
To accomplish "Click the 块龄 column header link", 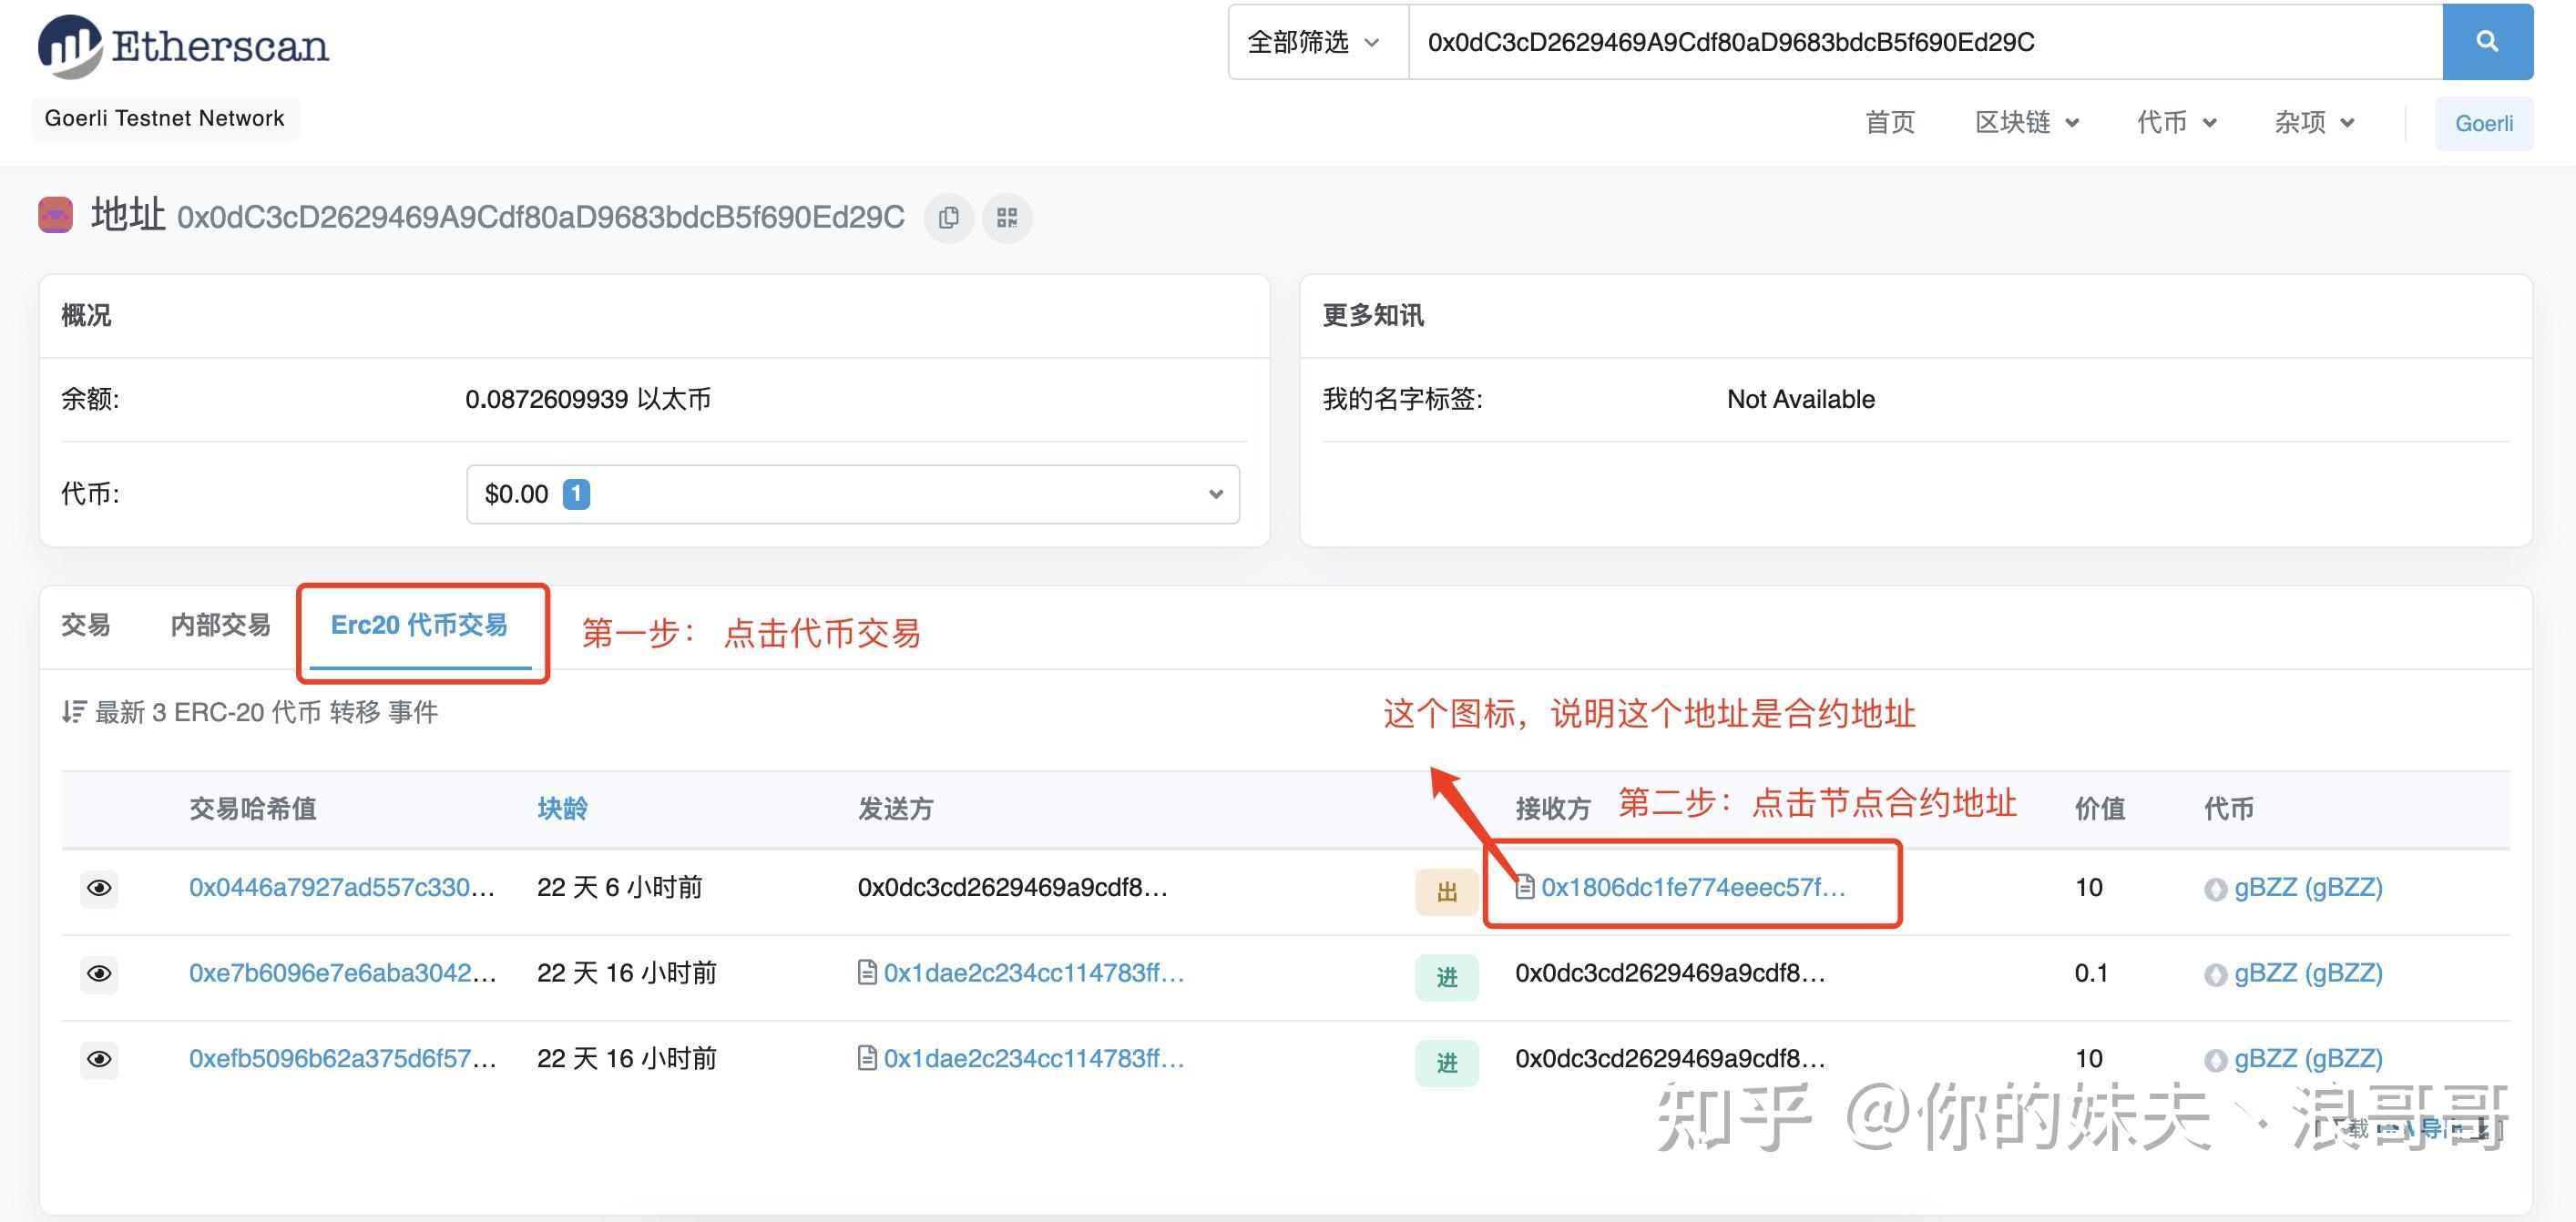I will [562, 808].
